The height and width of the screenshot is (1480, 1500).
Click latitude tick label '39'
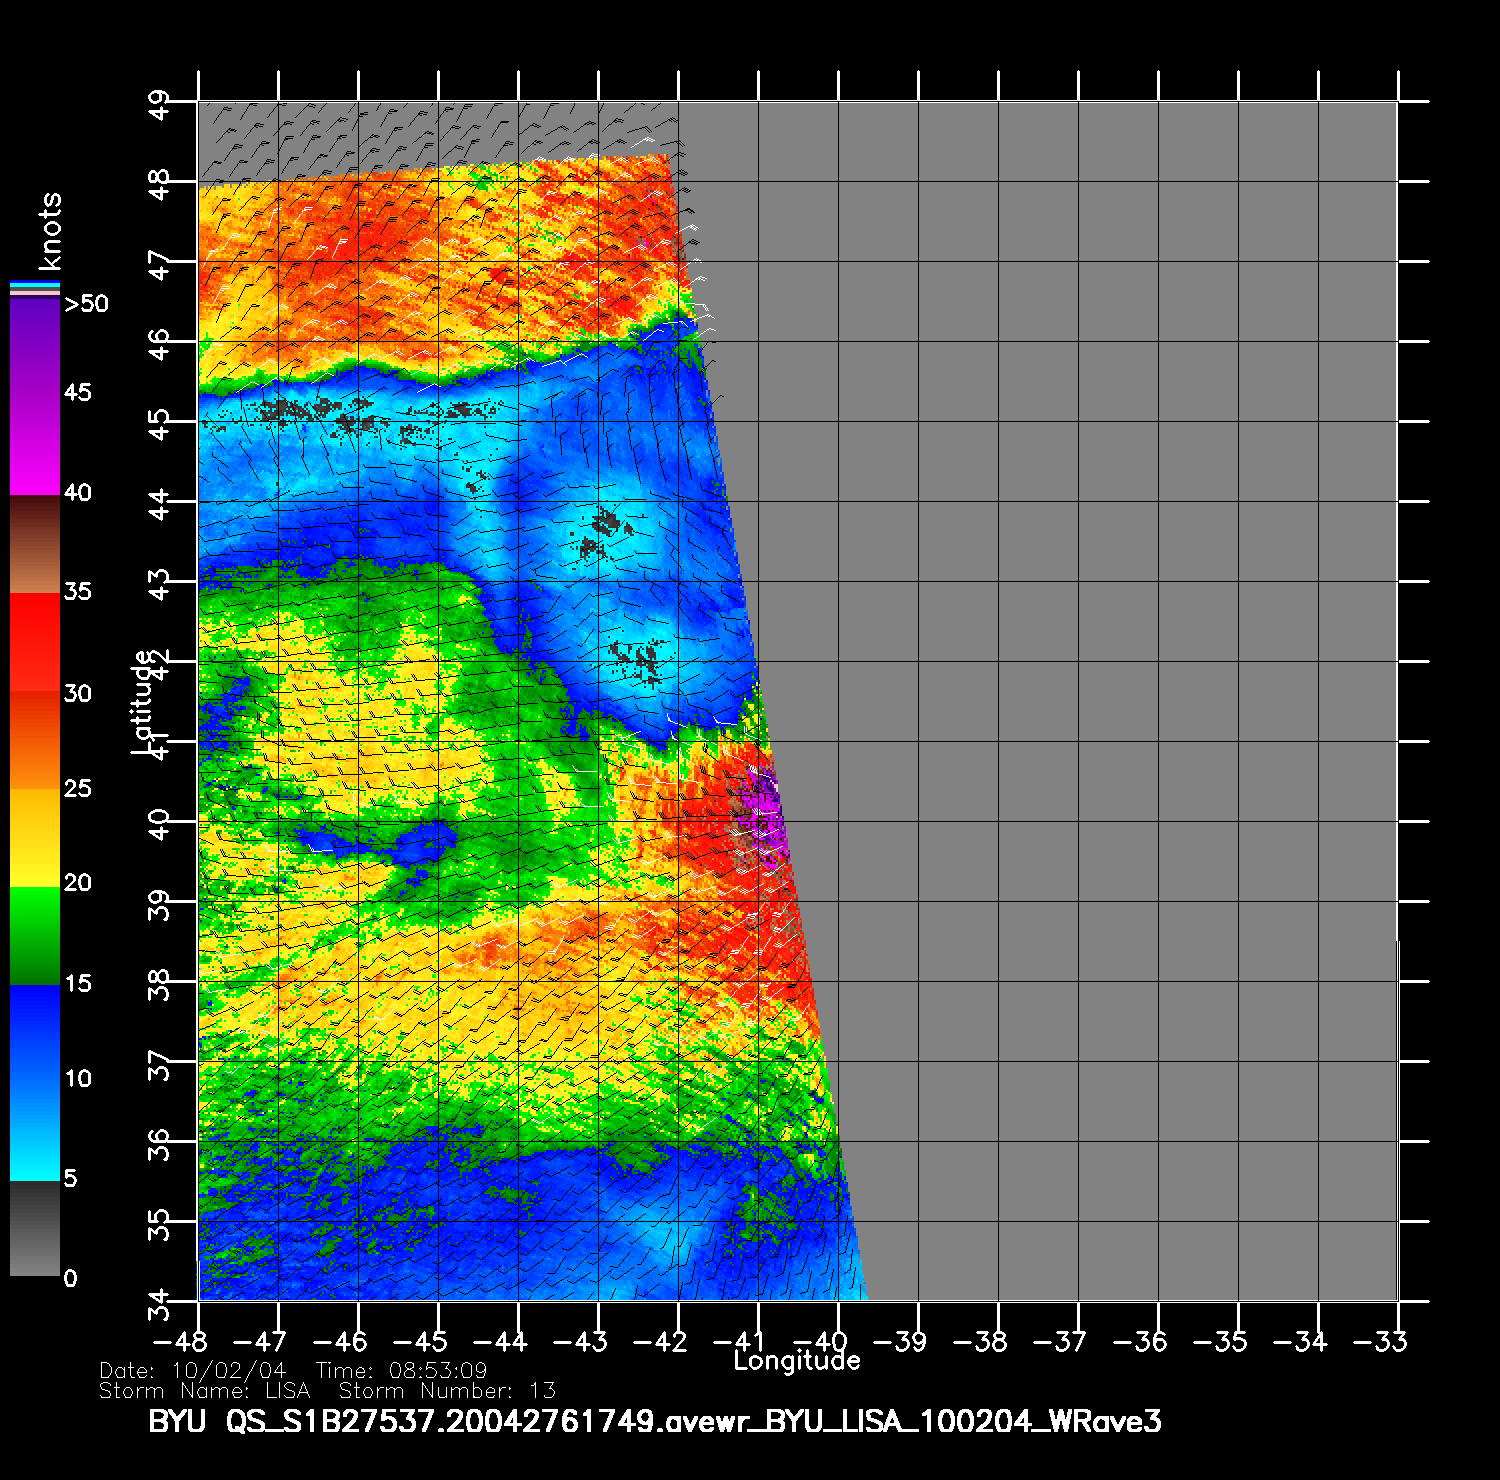tap(159, 905)
